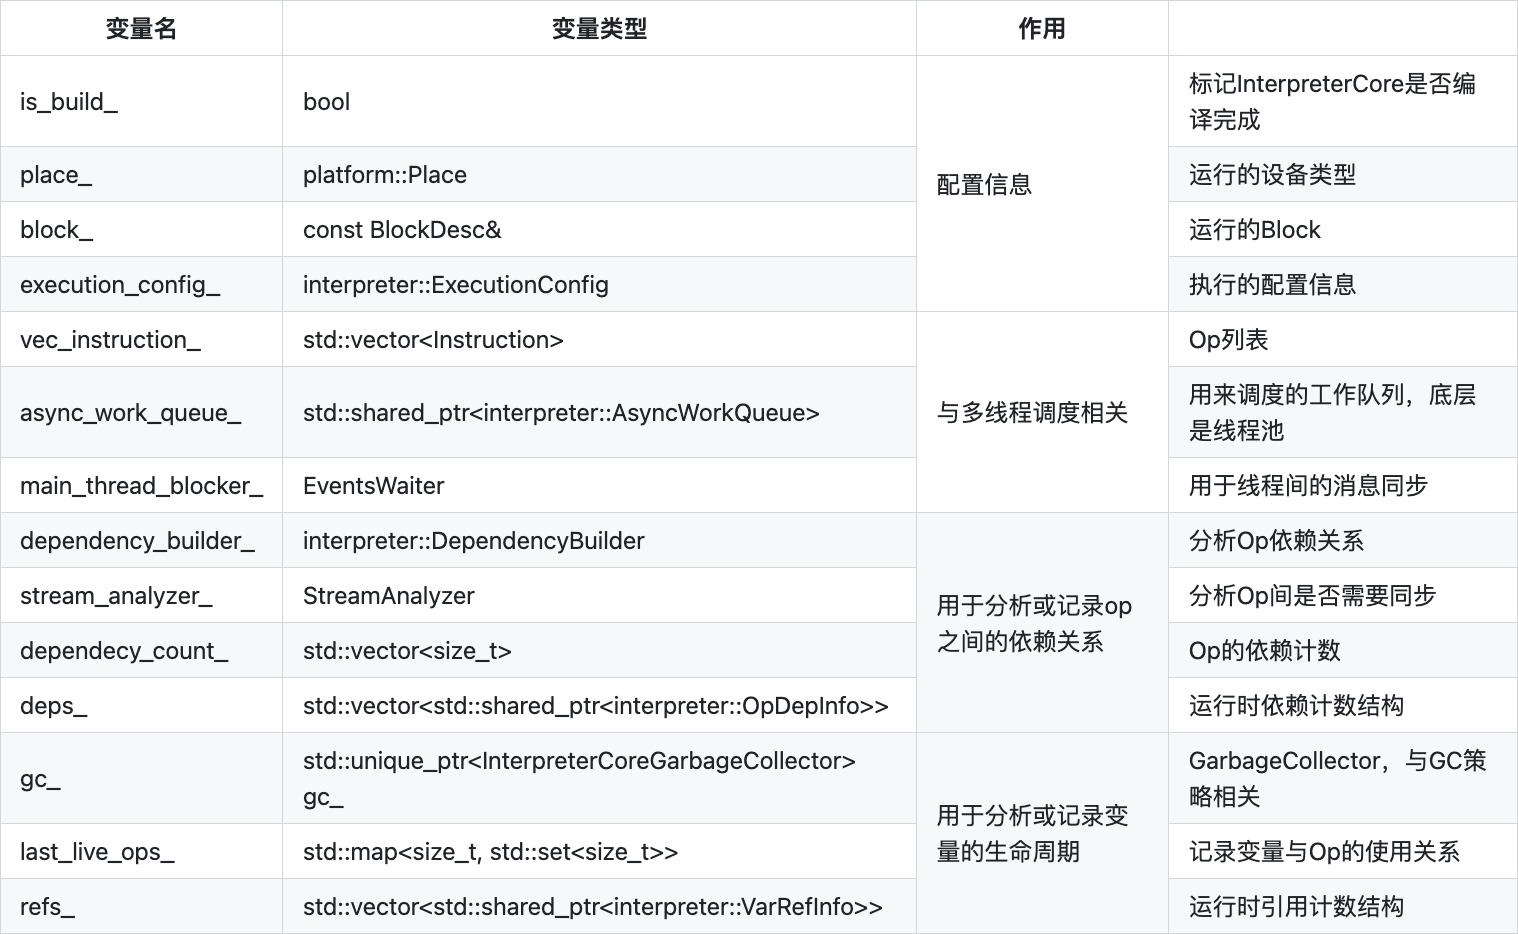
Task: Click the description 运行时依赖计数结构
Action: coord(1343,705)
